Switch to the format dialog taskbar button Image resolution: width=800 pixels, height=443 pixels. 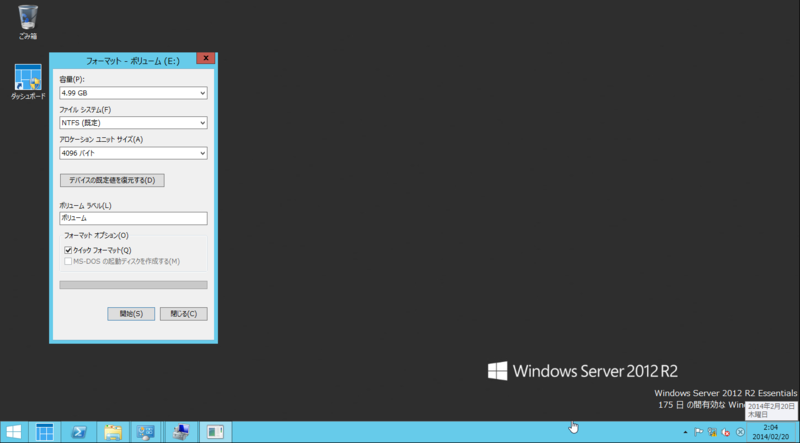[215, 432]
